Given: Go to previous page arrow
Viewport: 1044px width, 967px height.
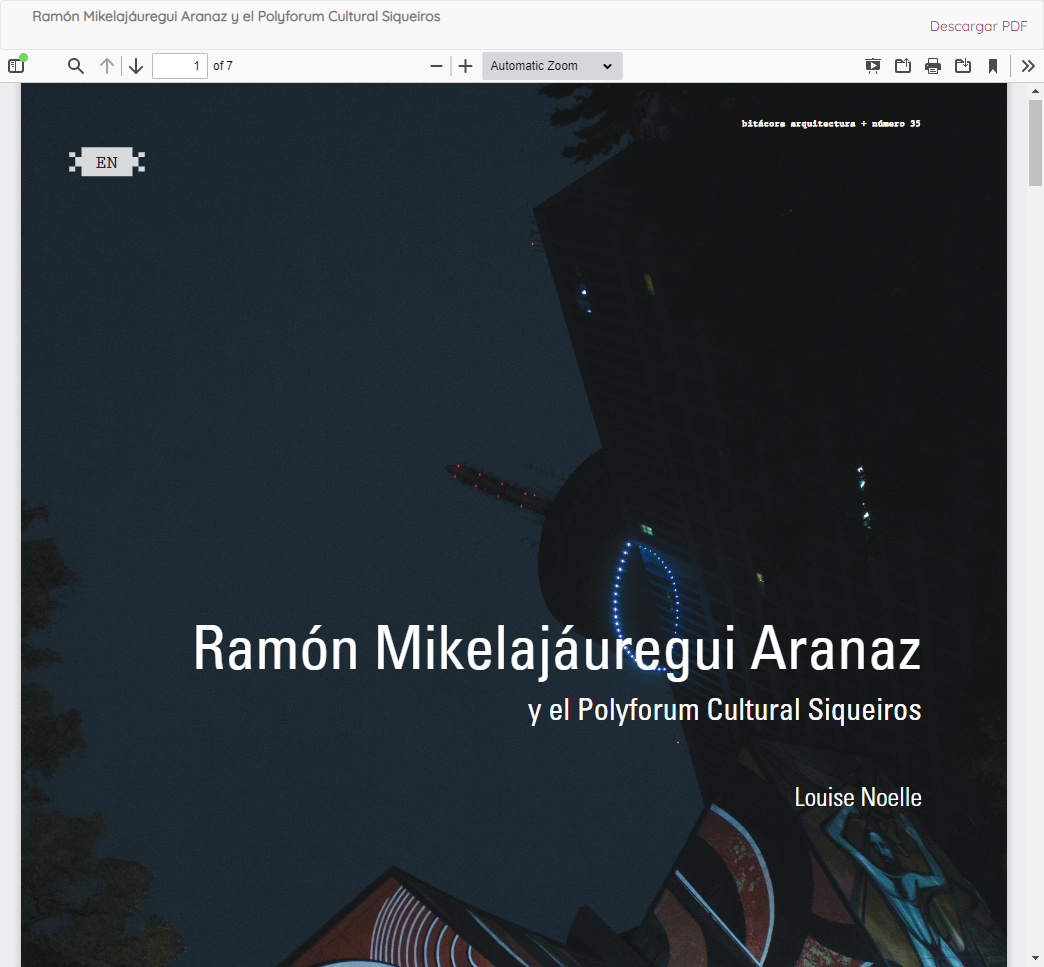Looking at the screenshot, I should (x=107, y=66).
